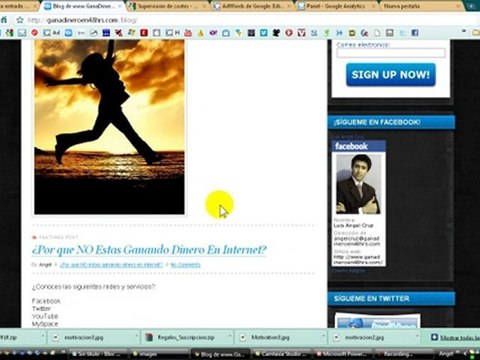Click the Twitter widget image
This screenshot has width=480, height=360.
click(x=377, y=321)
